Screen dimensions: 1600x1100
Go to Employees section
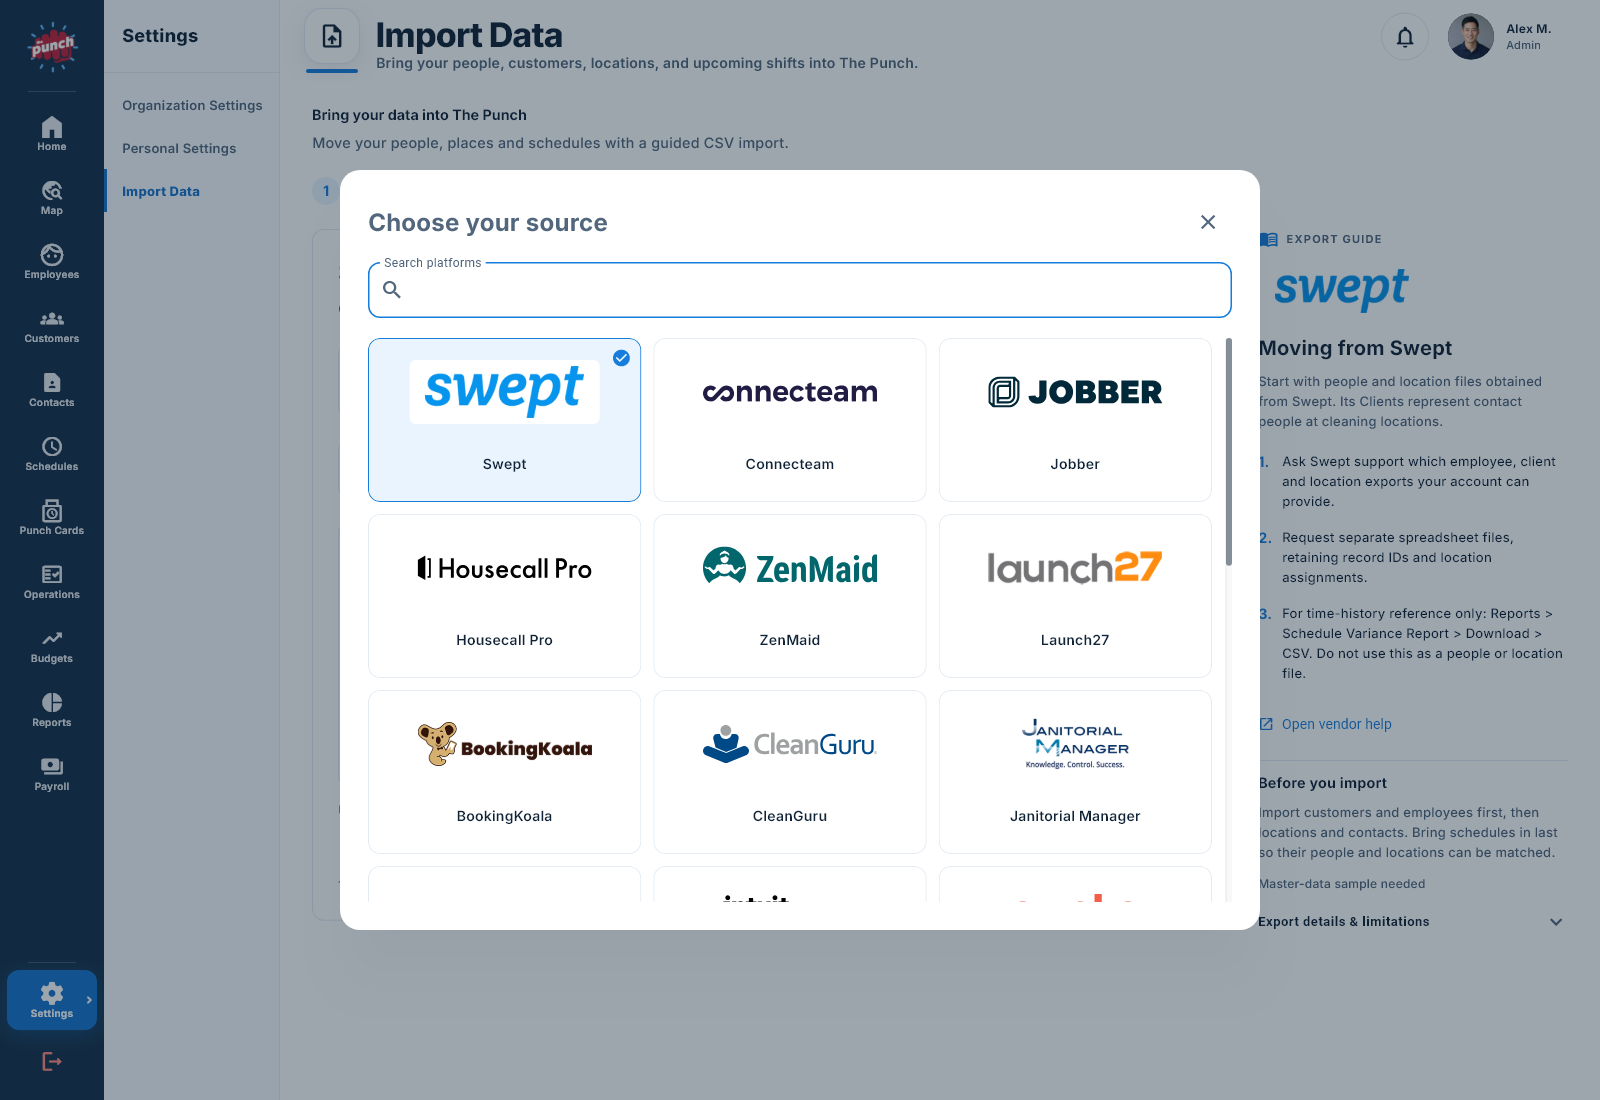point(52,262)
